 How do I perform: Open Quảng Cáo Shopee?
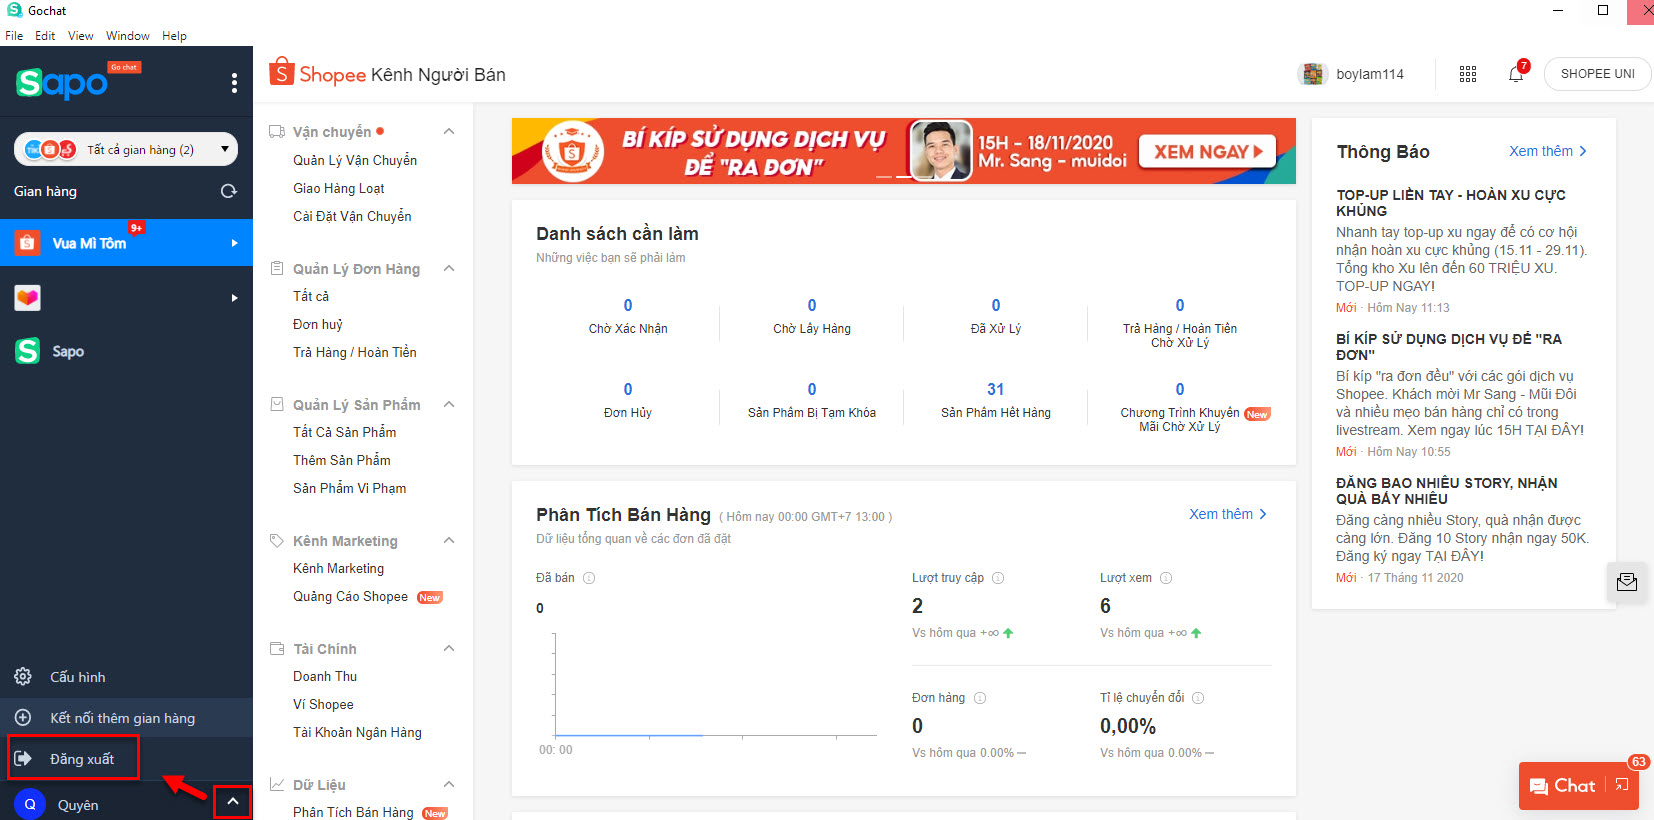(350, 596)
